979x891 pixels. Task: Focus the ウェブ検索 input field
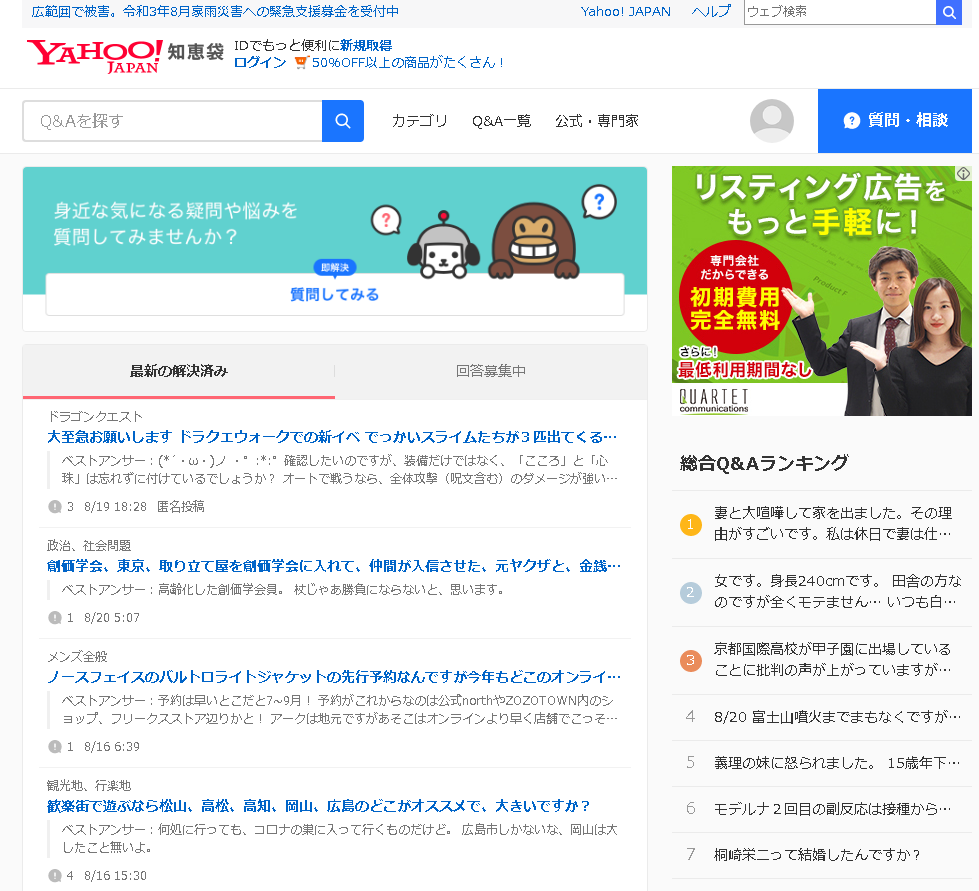[x=840, y=12]
